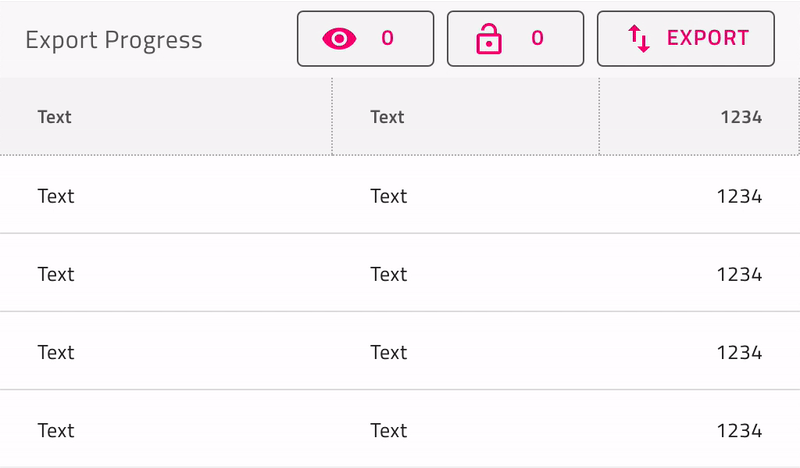
Task: Select second data row's first Text cell
Action: point(56,274)
